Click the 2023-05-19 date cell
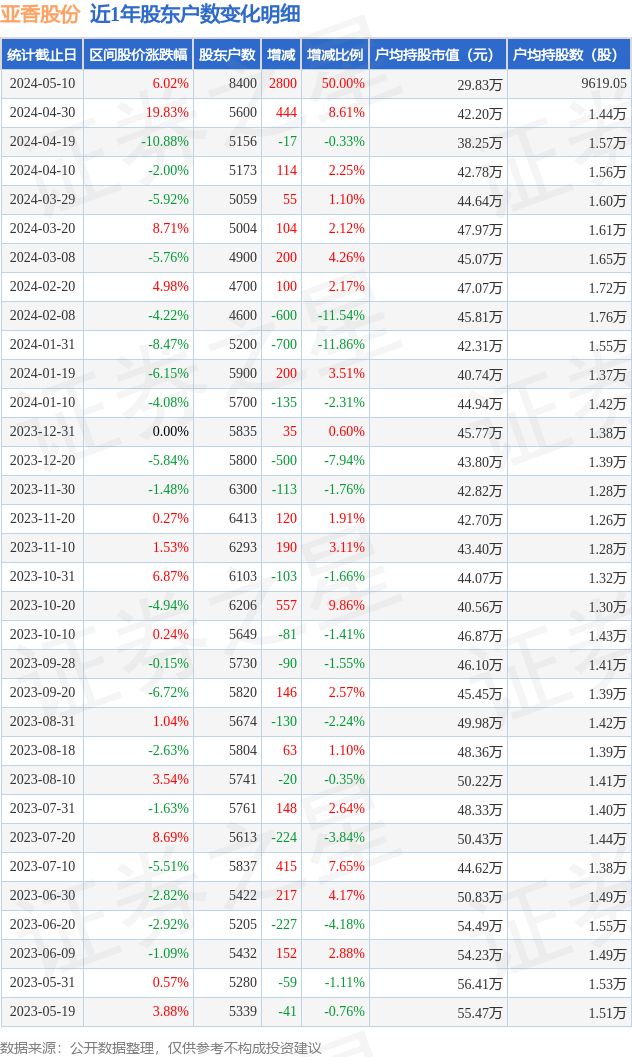Screen dimensions: 632x1057 point(42,1012)
